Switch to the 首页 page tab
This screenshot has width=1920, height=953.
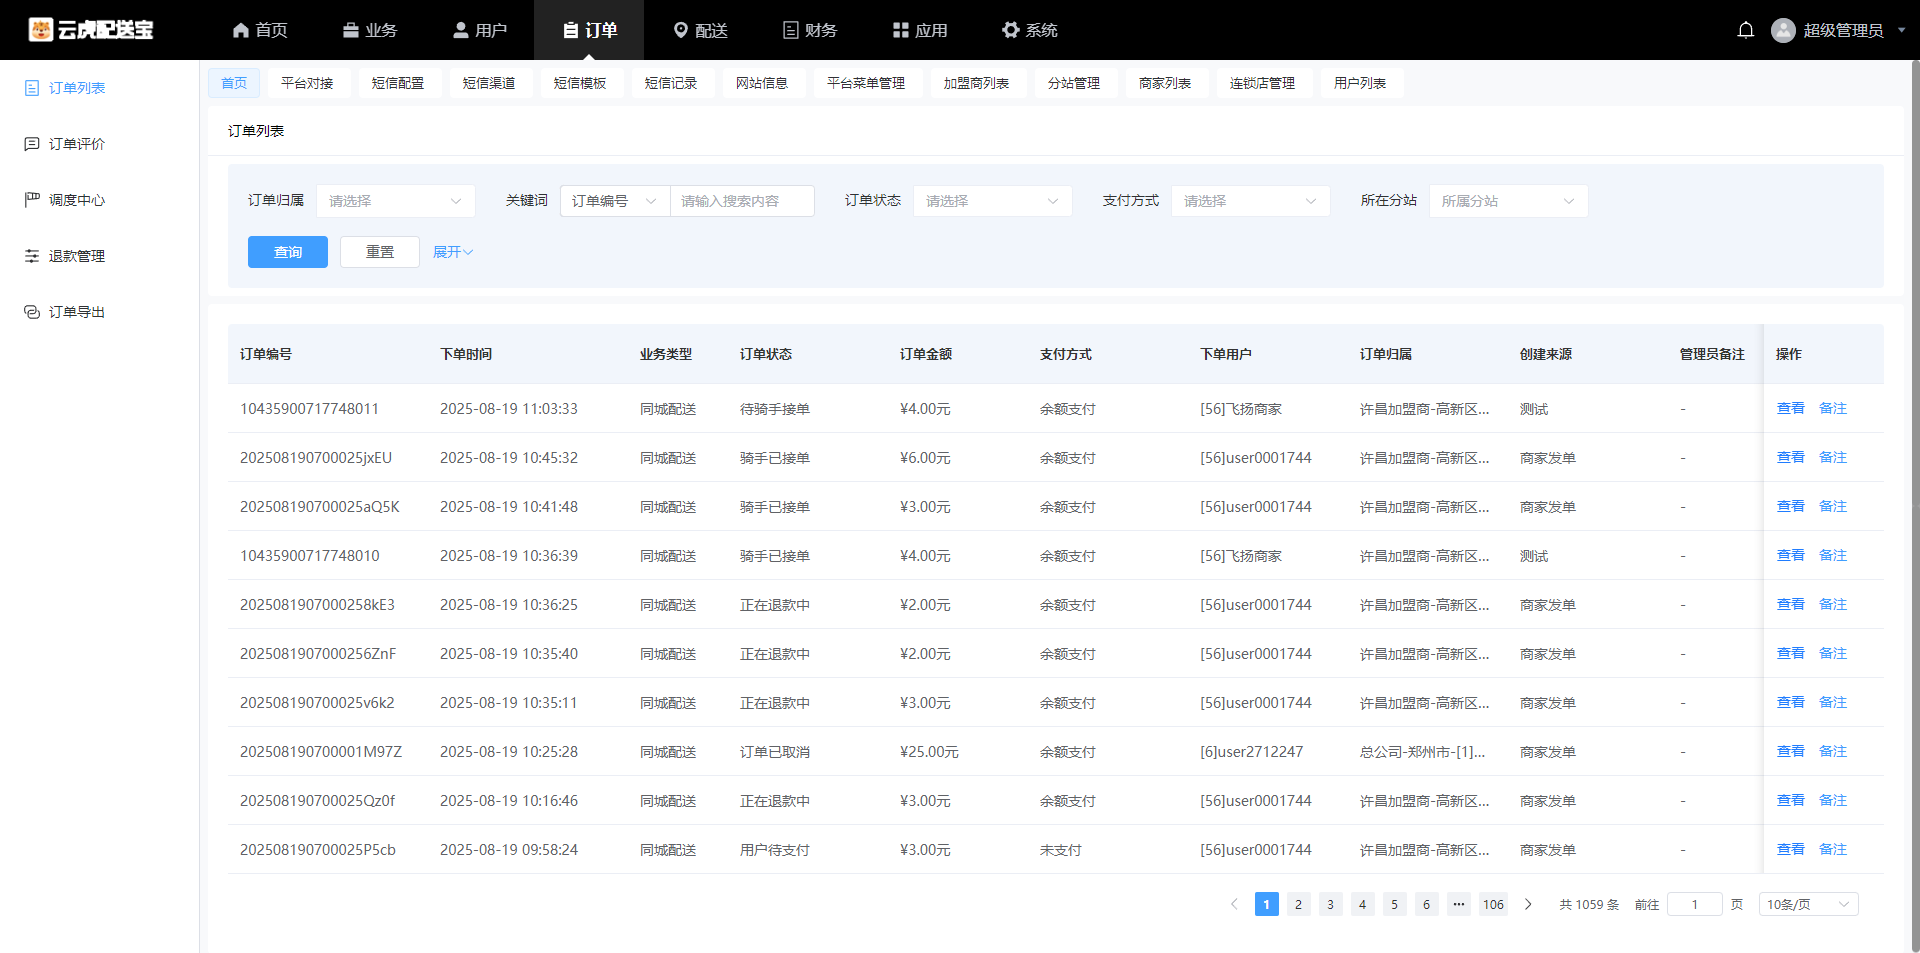[234, 83]
